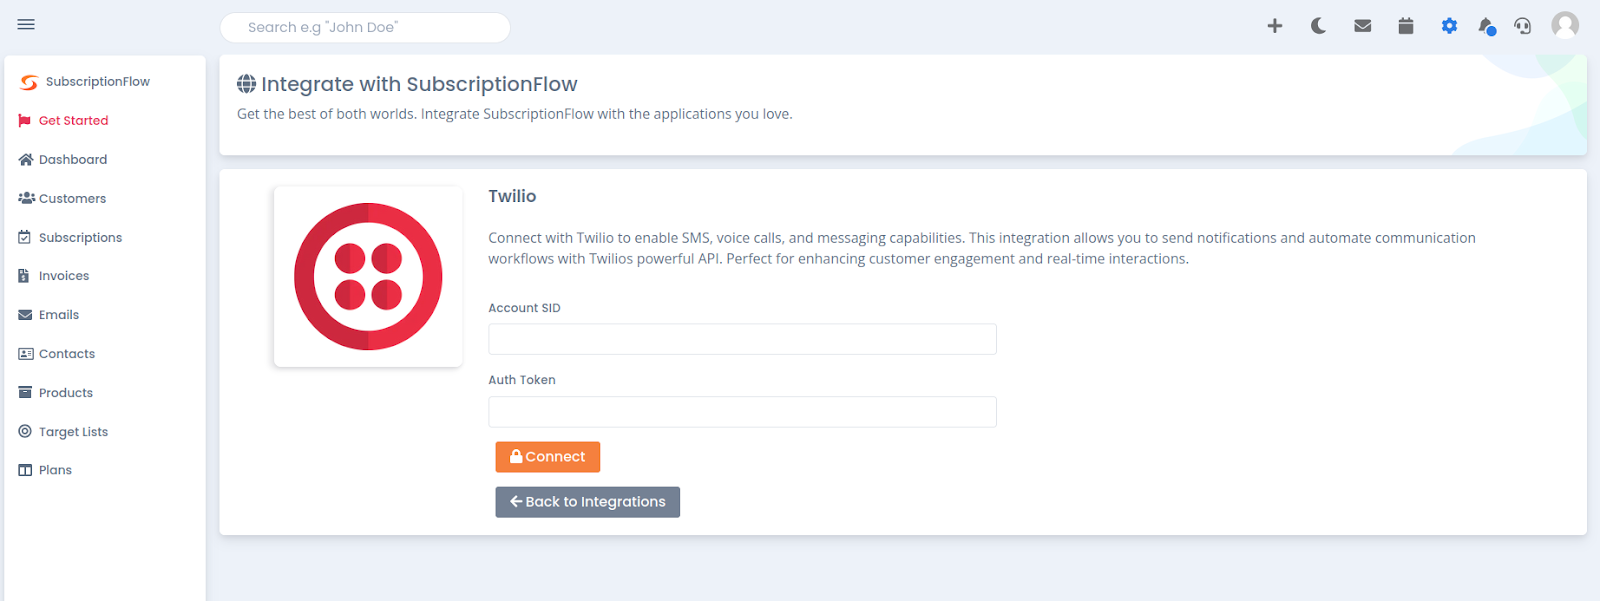Click the Account SID input field
Image resolution: width=1600 pixels, height=601 pixels.
742,339
